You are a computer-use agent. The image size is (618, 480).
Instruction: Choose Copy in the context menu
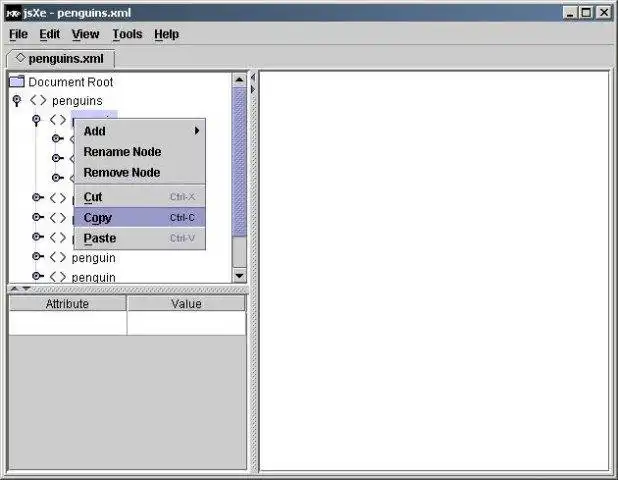pyautogui.click(x=140, y=218)
